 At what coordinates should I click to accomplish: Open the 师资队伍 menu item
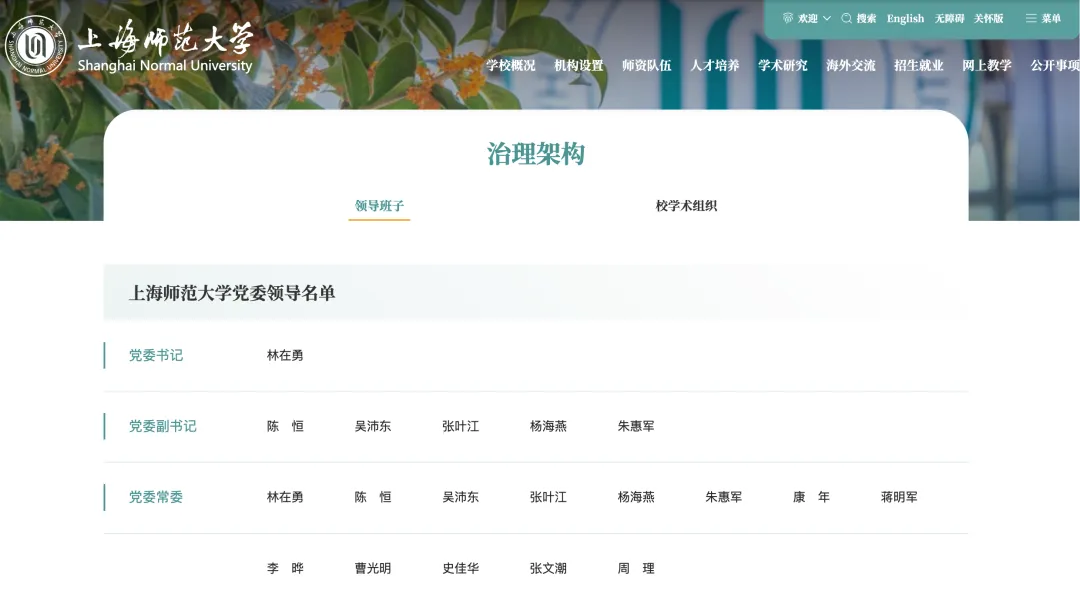tap(646, 65)
